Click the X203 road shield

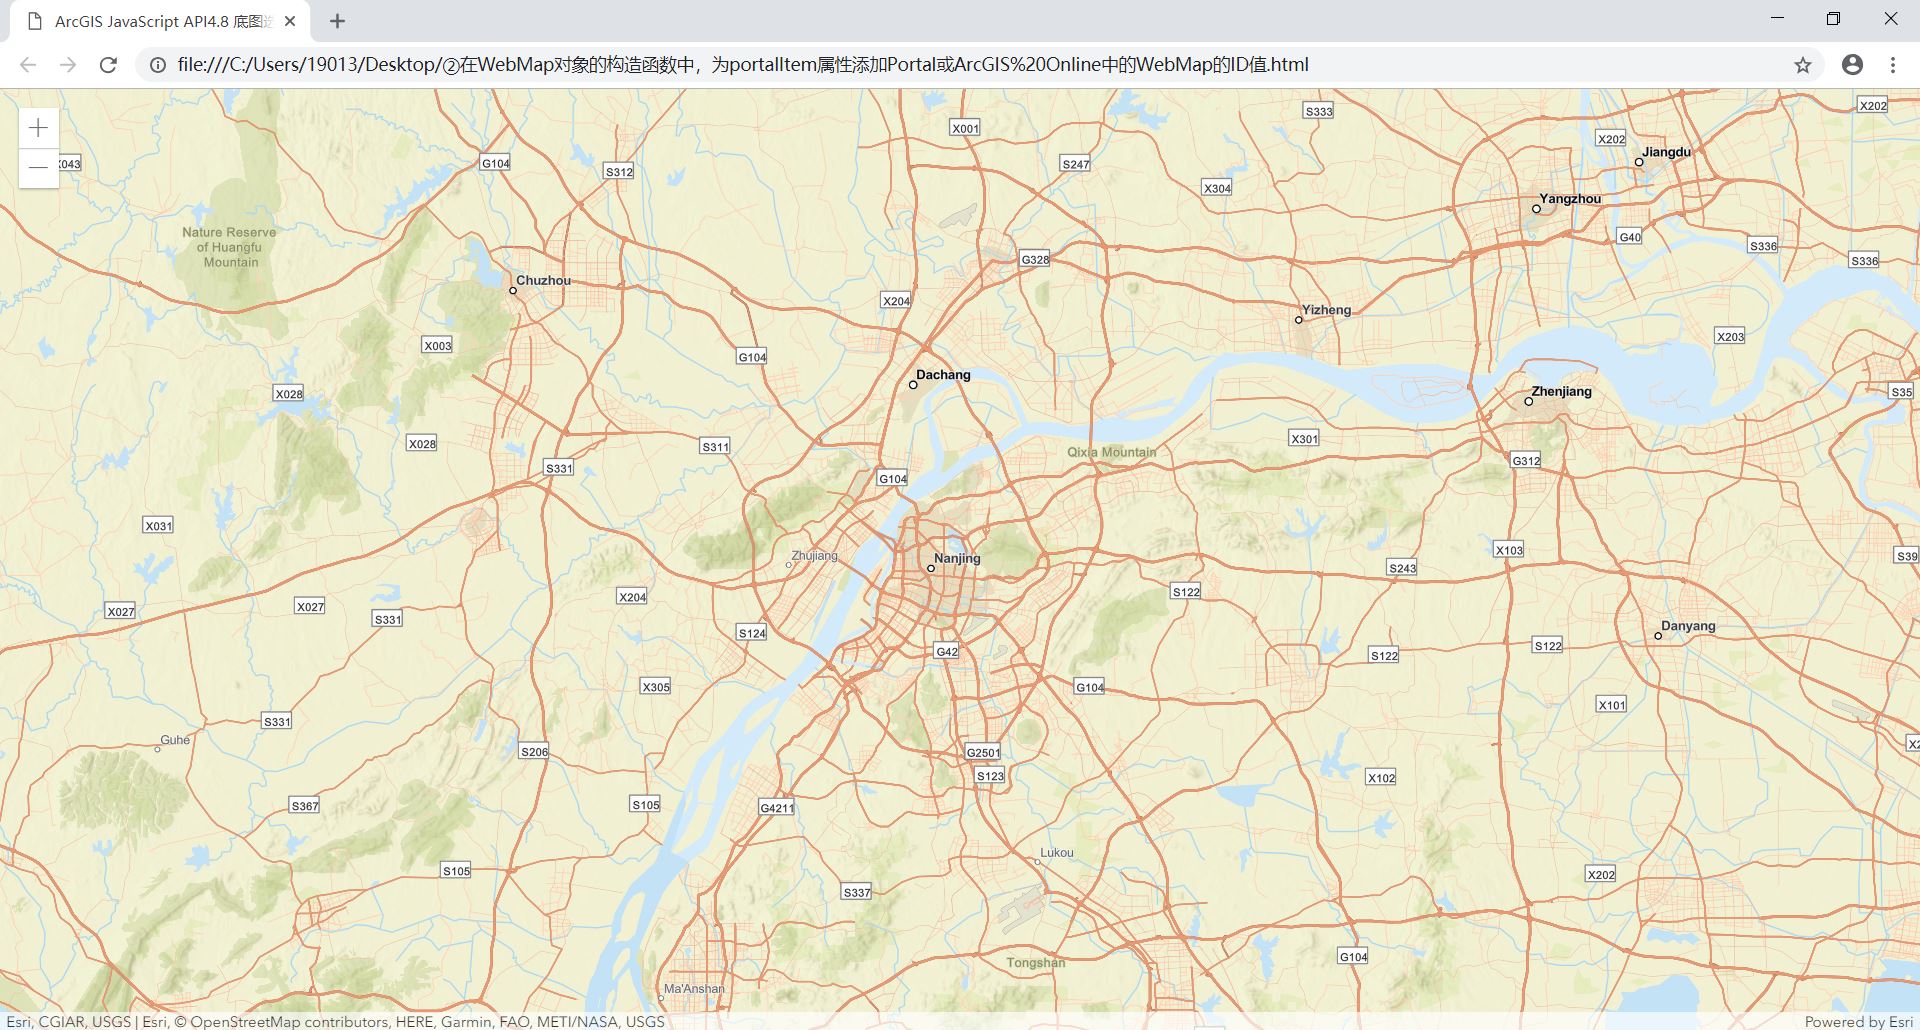coord(1730,336)
